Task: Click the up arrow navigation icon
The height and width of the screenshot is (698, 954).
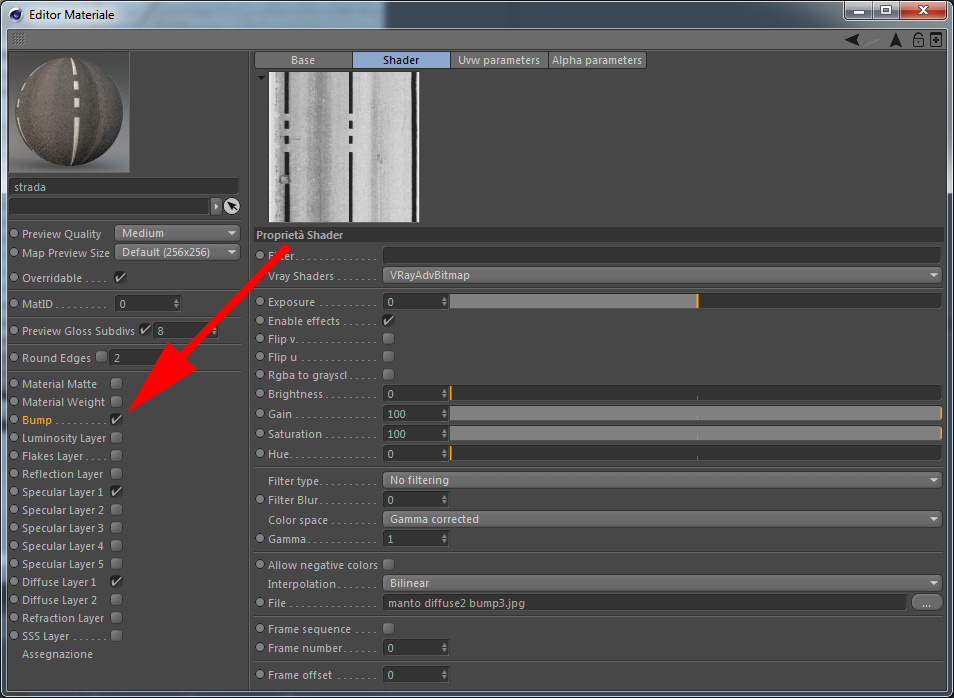Action: coord(896,40)
